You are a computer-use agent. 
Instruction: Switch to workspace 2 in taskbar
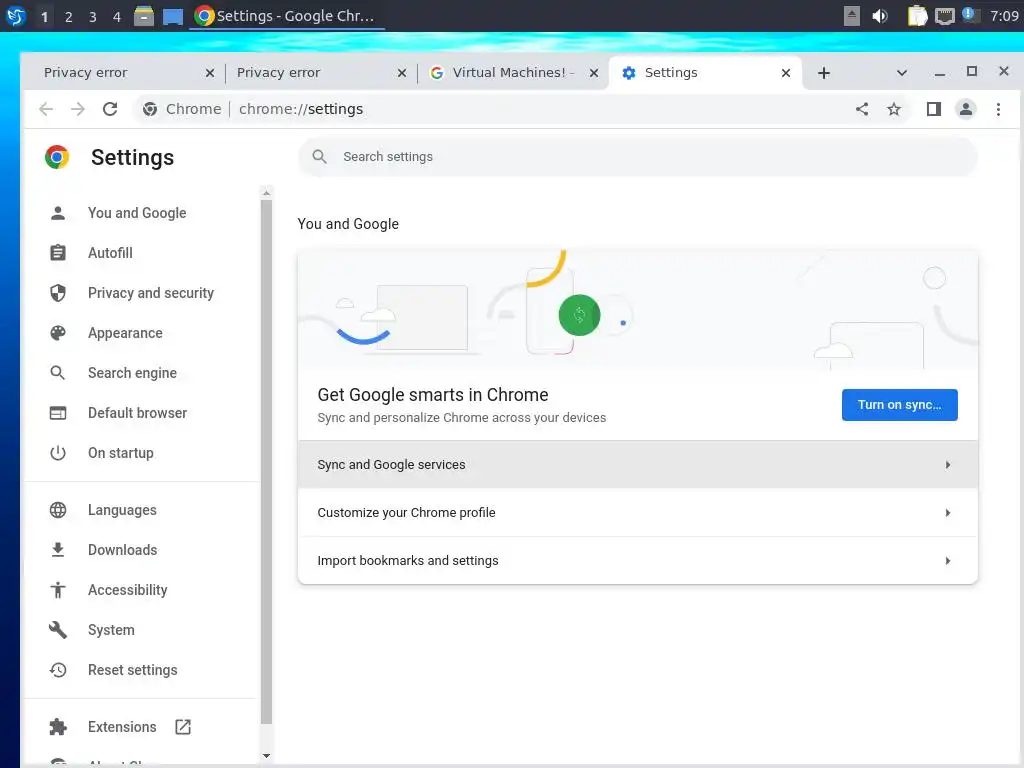(x=68, y=16)
